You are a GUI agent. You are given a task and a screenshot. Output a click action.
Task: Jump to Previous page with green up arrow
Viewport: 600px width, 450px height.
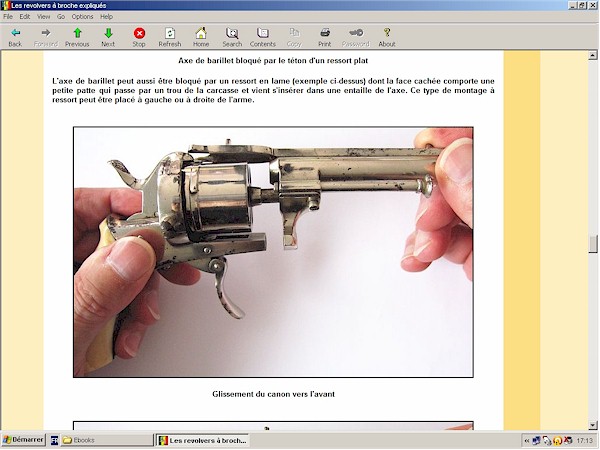click(77, 37)
